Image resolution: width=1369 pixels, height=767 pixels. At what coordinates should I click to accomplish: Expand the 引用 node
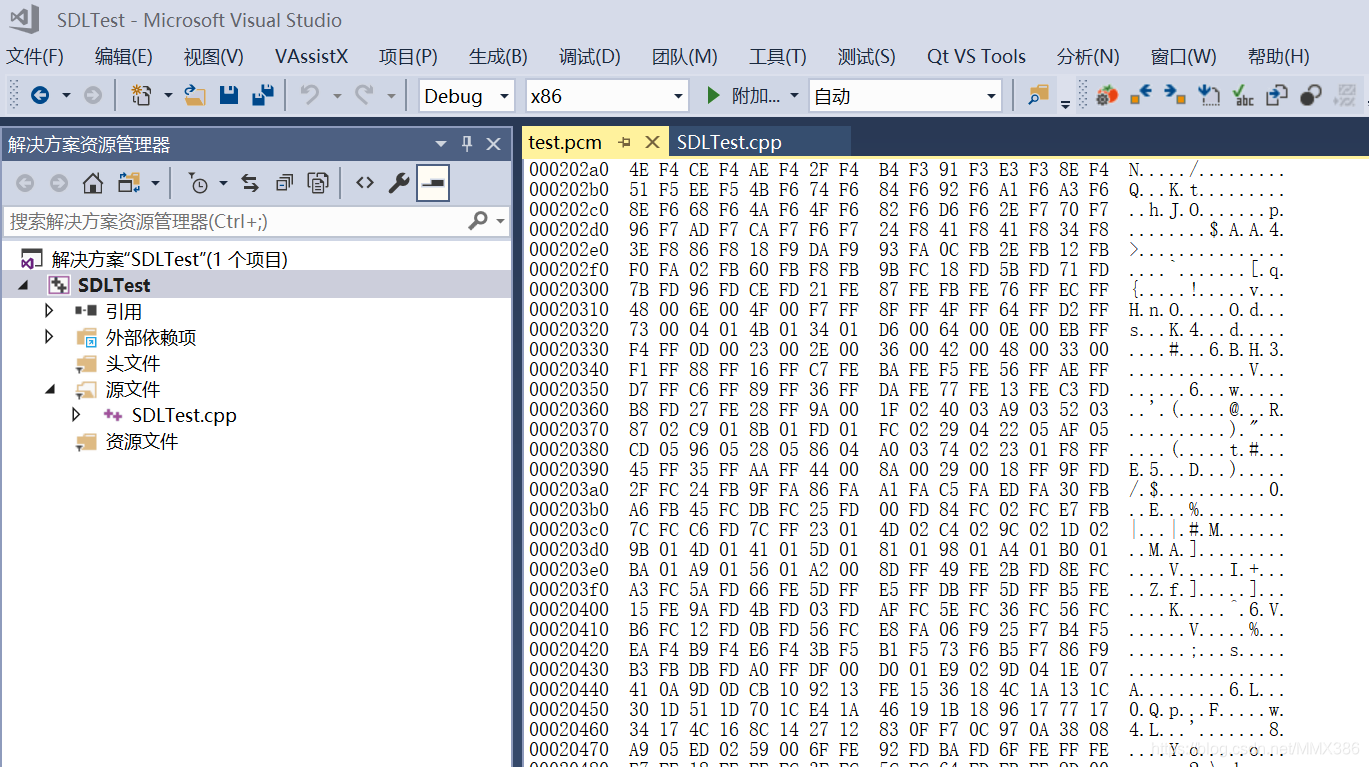tap(49, 311)
